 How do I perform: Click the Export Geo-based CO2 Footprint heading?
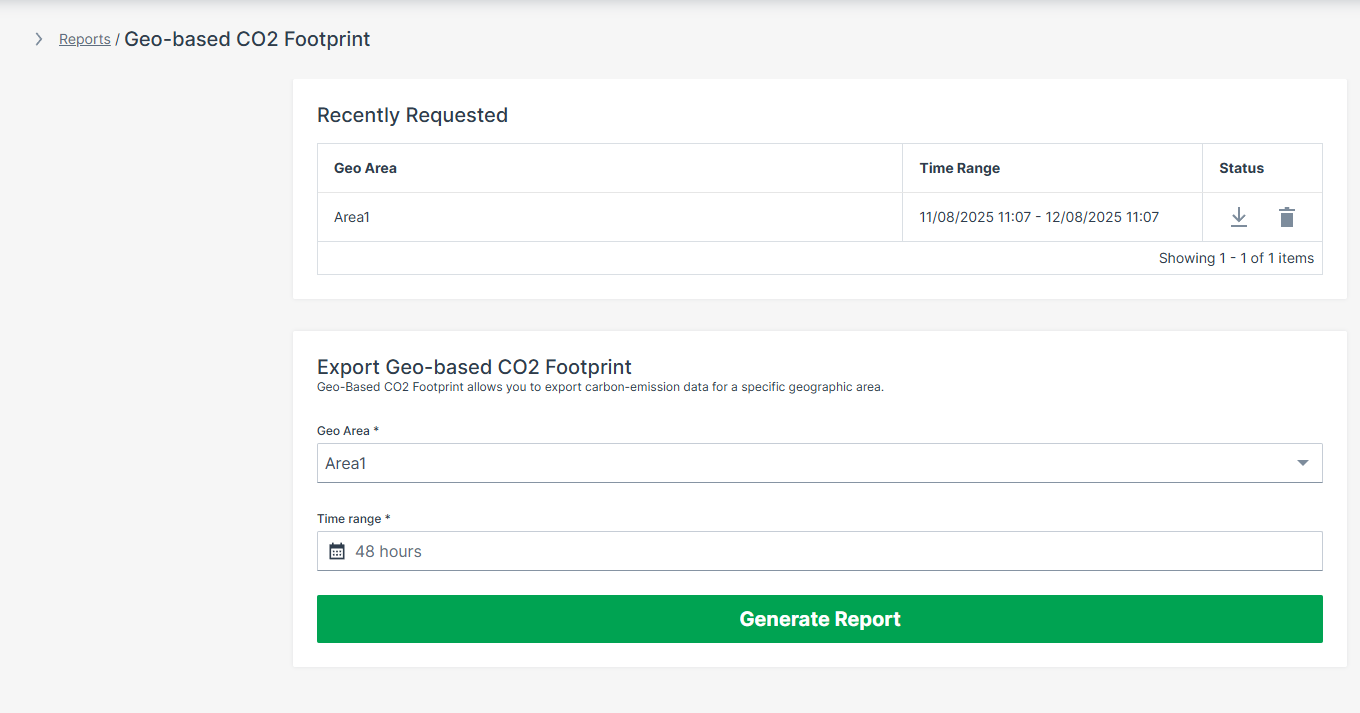474,366
